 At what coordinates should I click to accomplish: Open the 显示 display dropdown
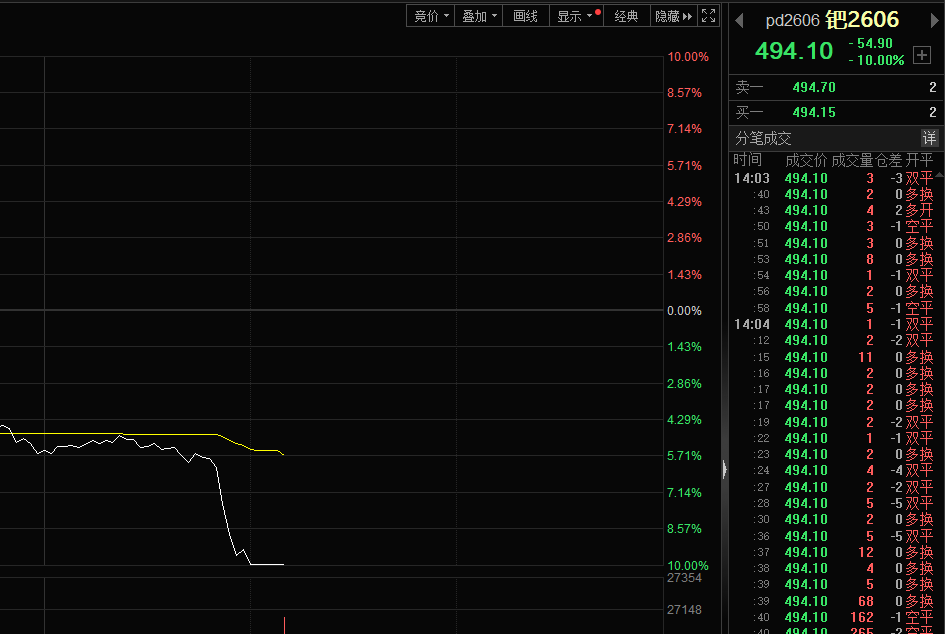pyautogui.click(x=576, y=16)
